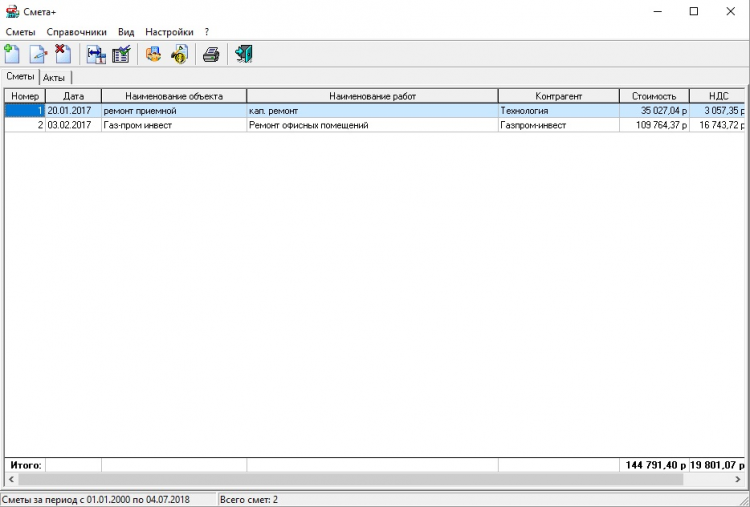Open the Справочники menu
Viewport: 750px width, 507px height.
(77, 32)
